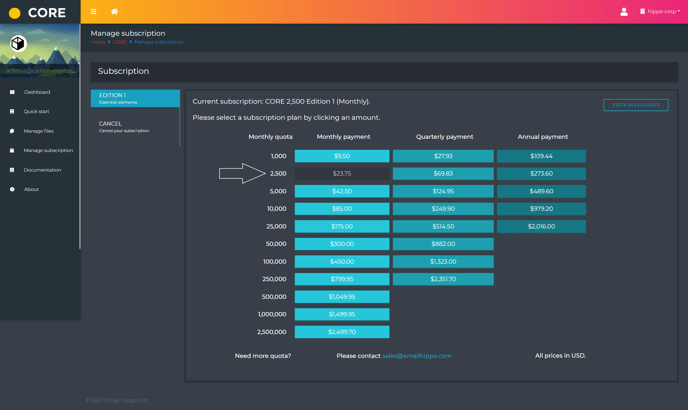The width and height of the screenshot is (688, 410).
Task: Choose the $124.95 quarterly plan
Action: [x=443, y=191]
